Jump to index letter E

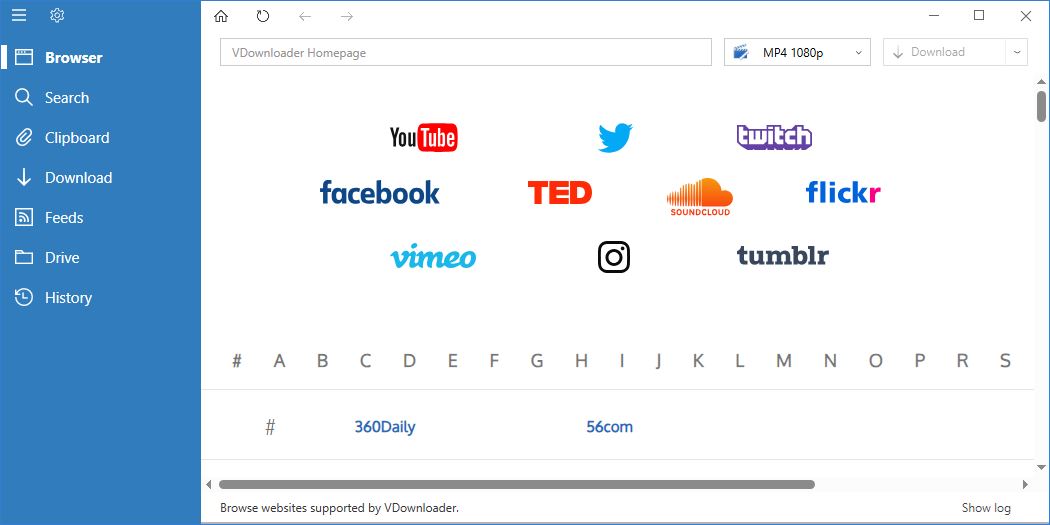(453, 361)
